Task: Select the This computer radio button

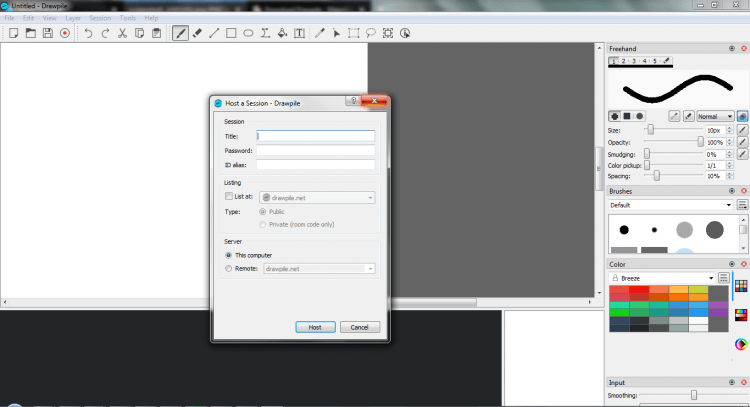Action: click(229, 255)
